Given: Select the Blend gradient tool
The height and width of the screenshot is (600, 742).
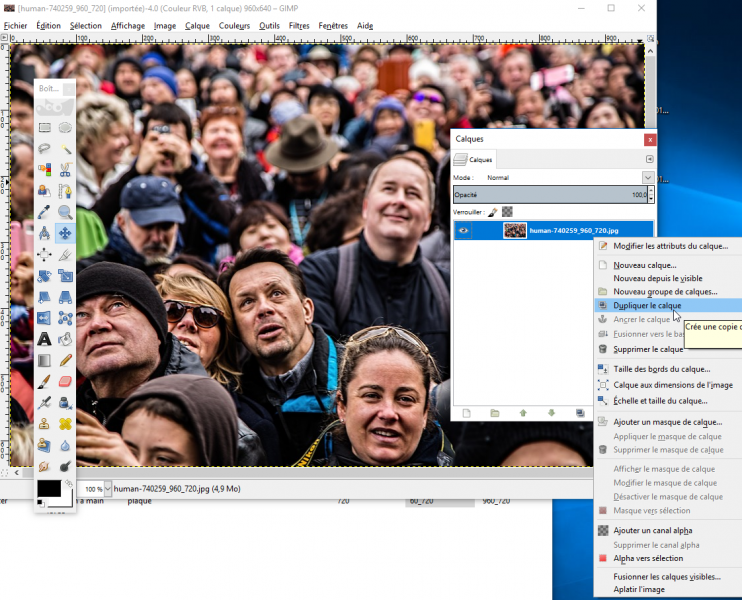Looking at the screenshot, I should 44,360.
